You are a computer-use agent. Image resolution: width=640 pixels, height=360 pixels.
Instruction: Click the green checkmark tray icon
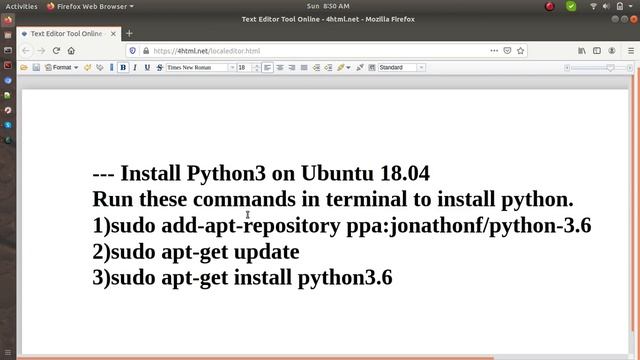571,6
